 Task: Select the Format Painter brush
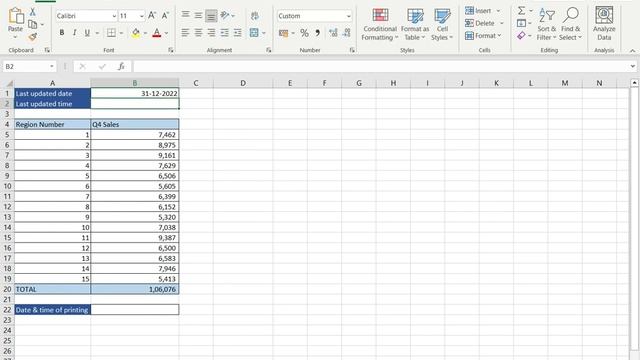33,37
